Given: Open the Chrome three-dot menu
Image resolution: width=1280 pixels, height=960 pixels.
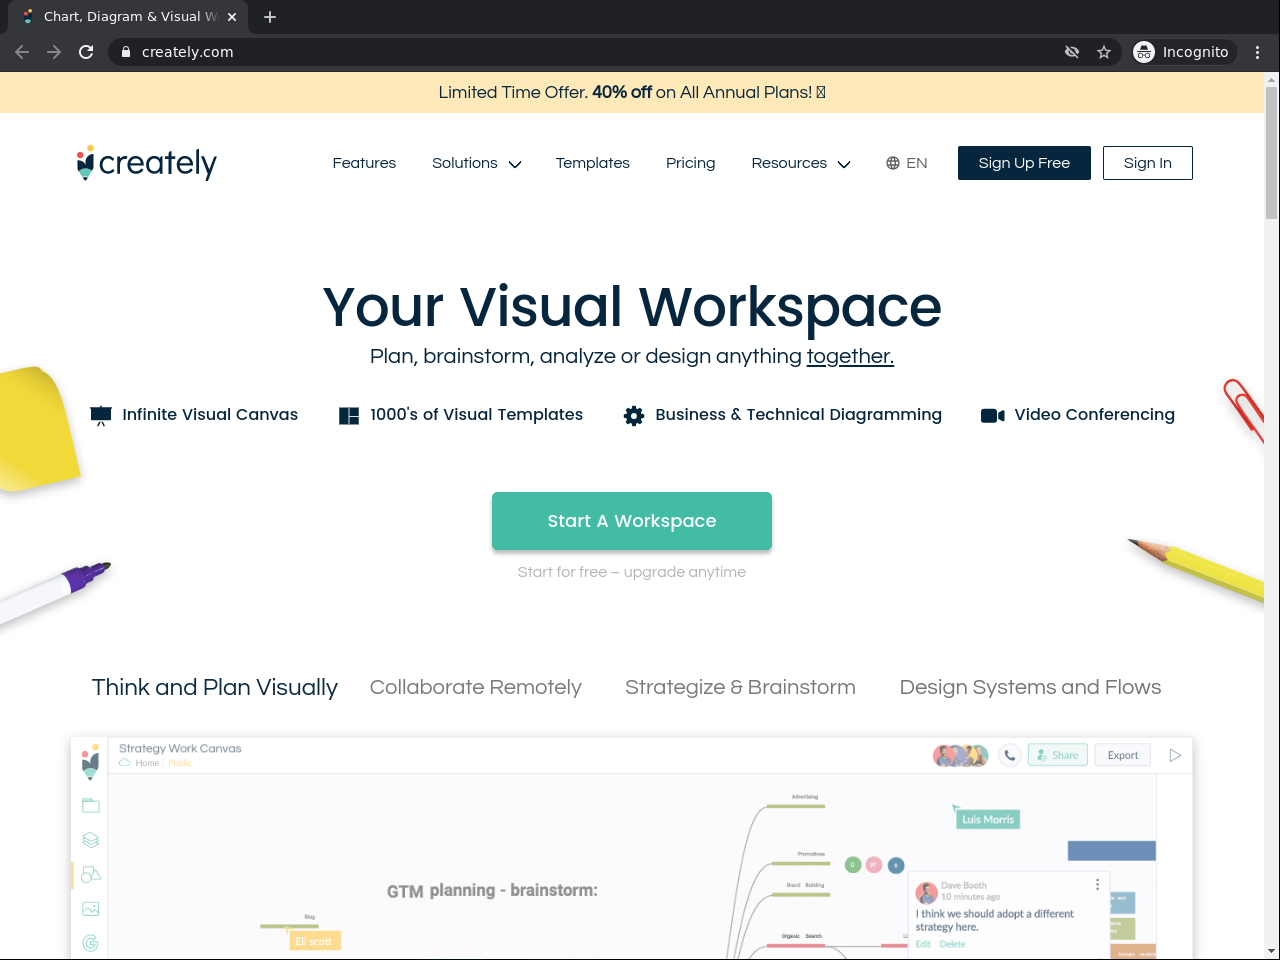Looking at the screenshot, I should (x=1258, y=52).
